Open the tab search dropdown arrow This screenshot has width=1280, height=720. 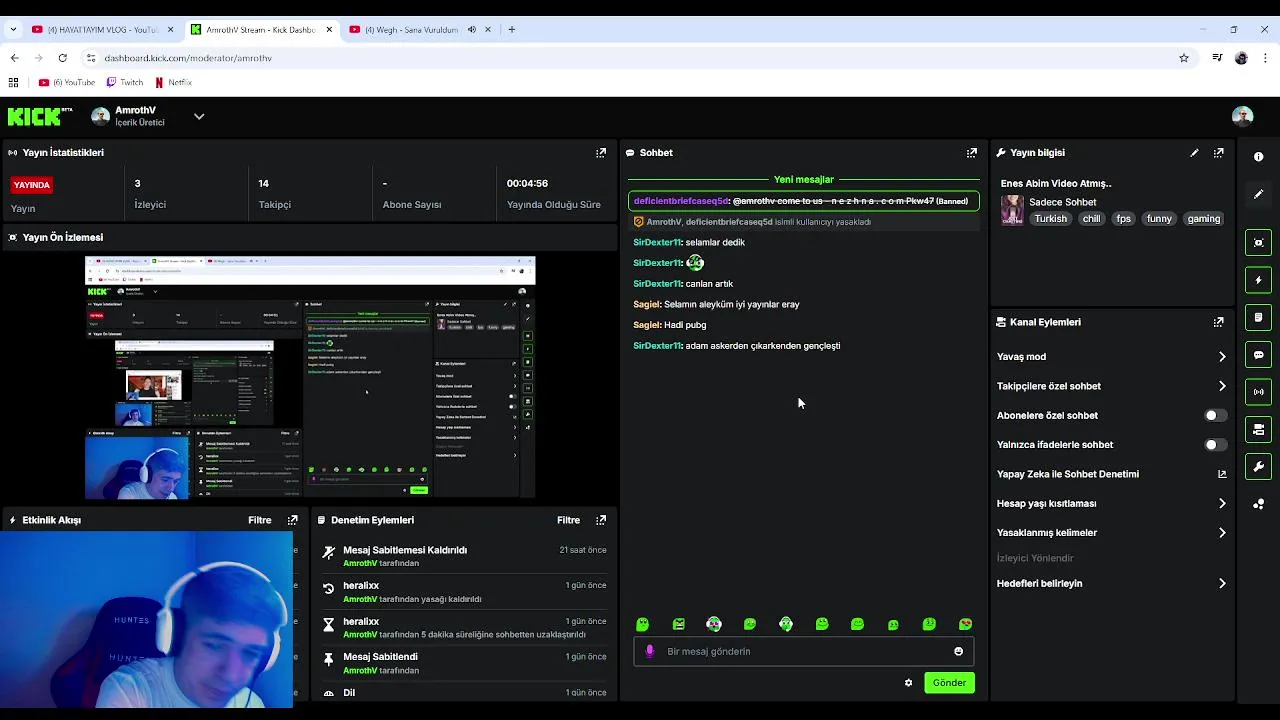coord(13,30)
